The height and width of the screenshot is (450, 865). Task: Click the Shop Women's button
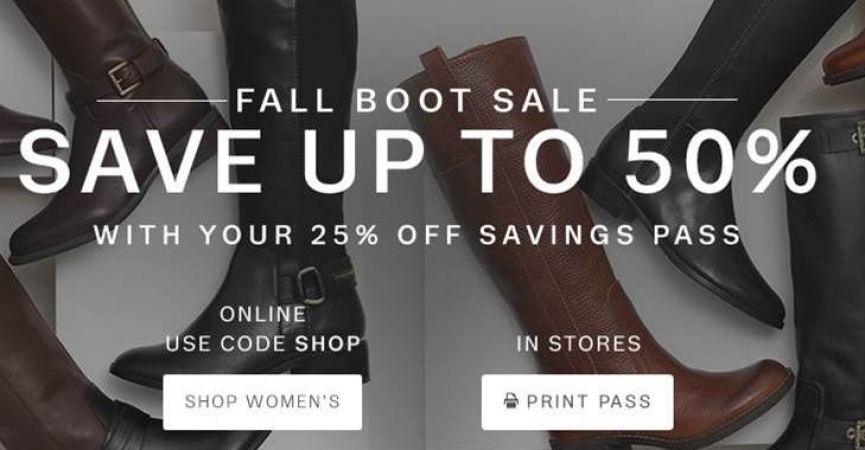coord(263,402)
